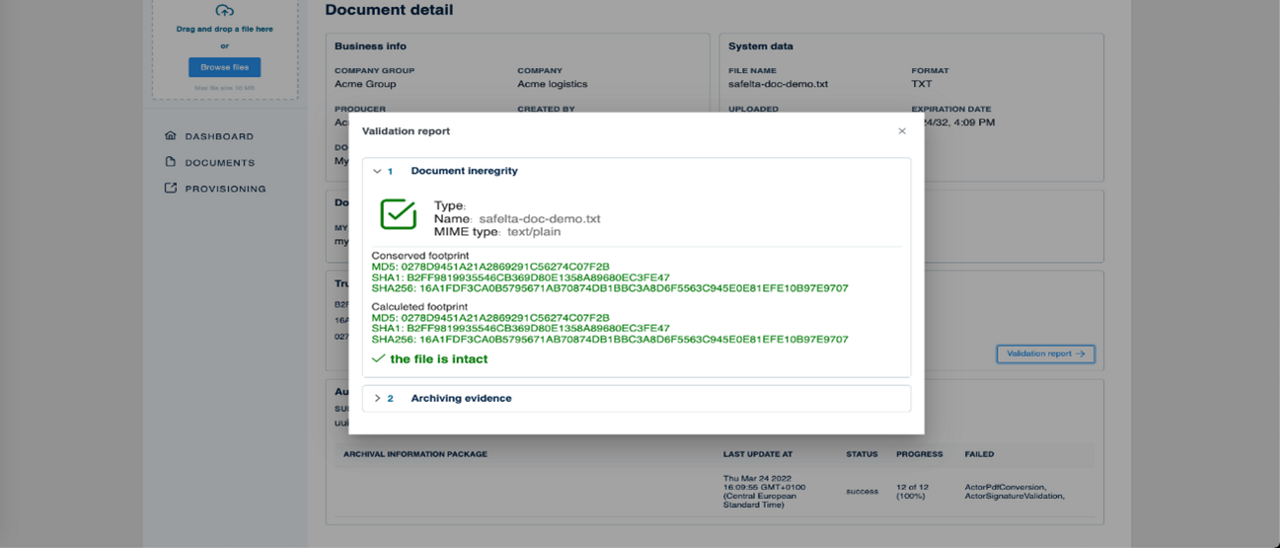Open the Dashboard menu label
Image resolution: width=1280 pixels, height=548 pixels.
click(x=219, y=136)
